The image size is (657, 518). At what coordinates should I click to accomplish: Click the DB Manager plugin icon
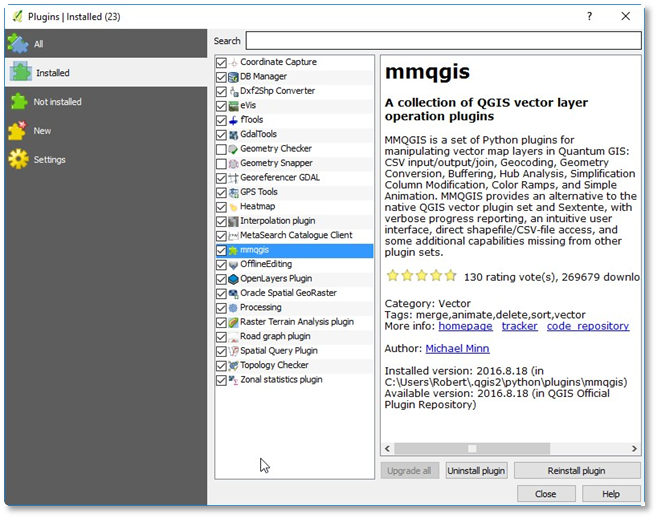pos(233,77)
